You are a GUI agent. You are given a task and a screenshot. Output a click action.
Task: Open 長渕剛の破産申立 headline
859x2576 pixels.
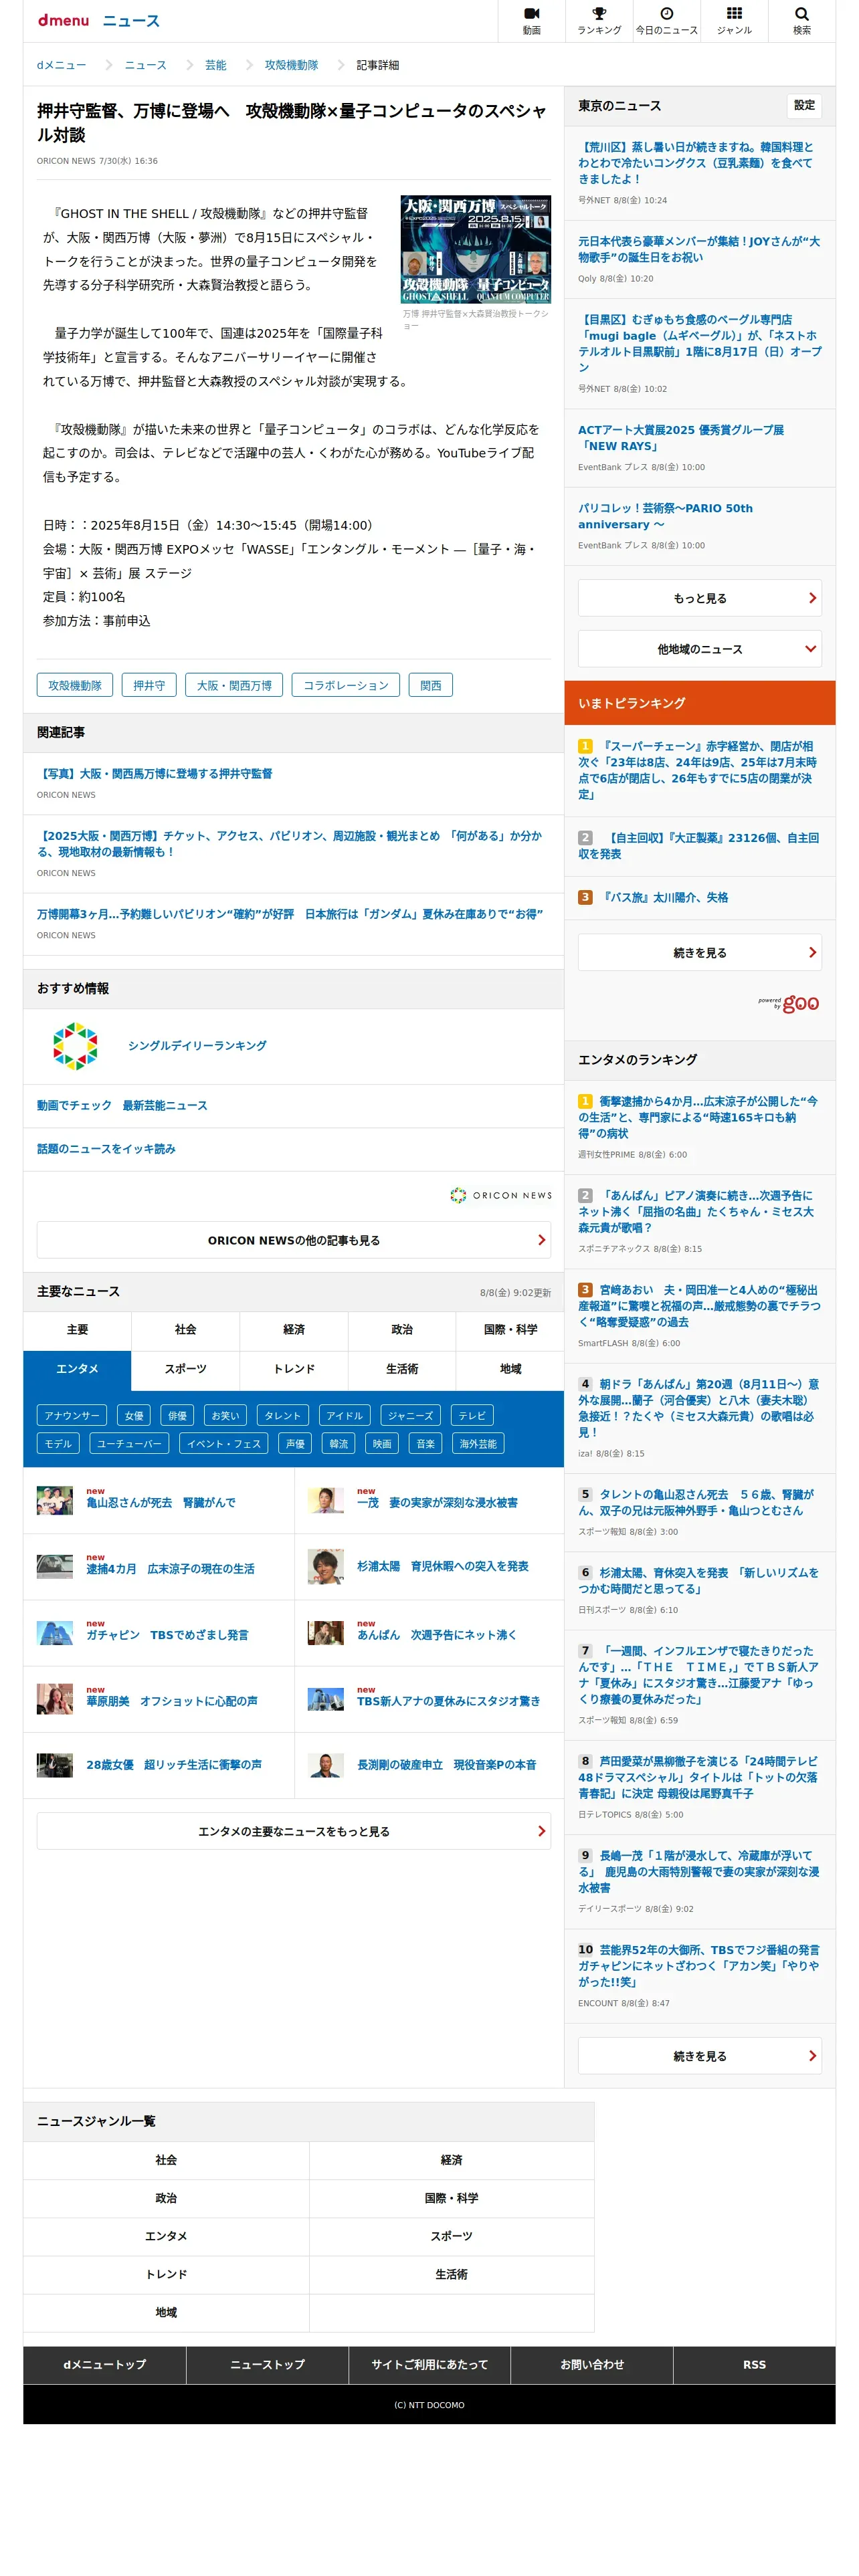[446, 1765]
